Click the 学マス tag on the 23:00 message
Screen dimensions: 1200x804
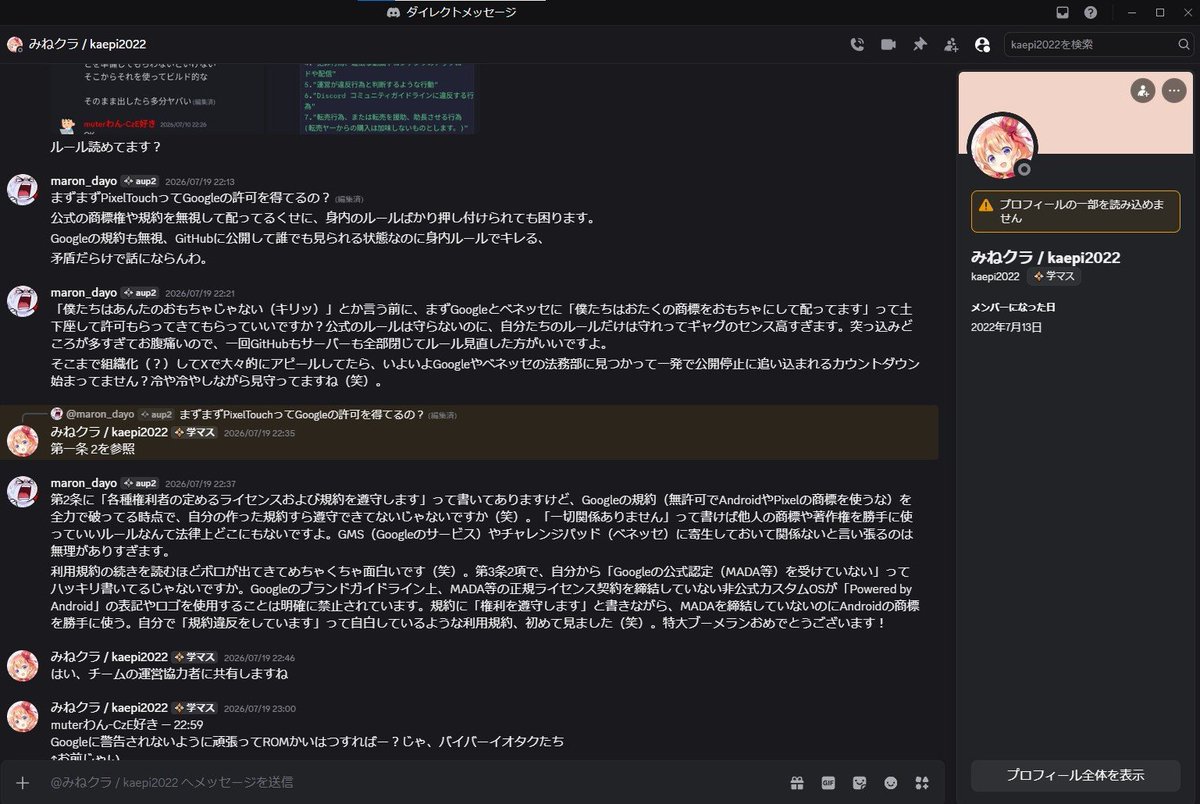tap(194, 708)
